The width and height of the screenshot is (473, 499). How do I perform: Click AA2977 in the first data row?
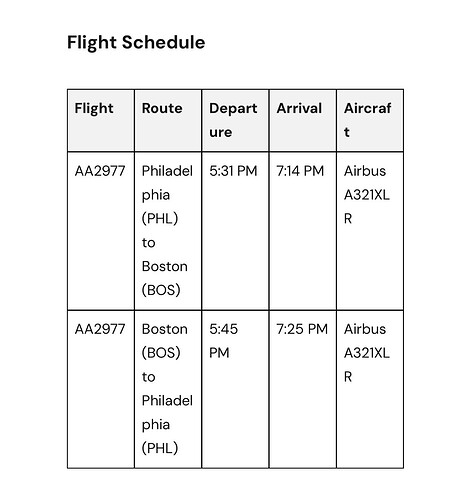pyautogui.click(x=100, y=171)
